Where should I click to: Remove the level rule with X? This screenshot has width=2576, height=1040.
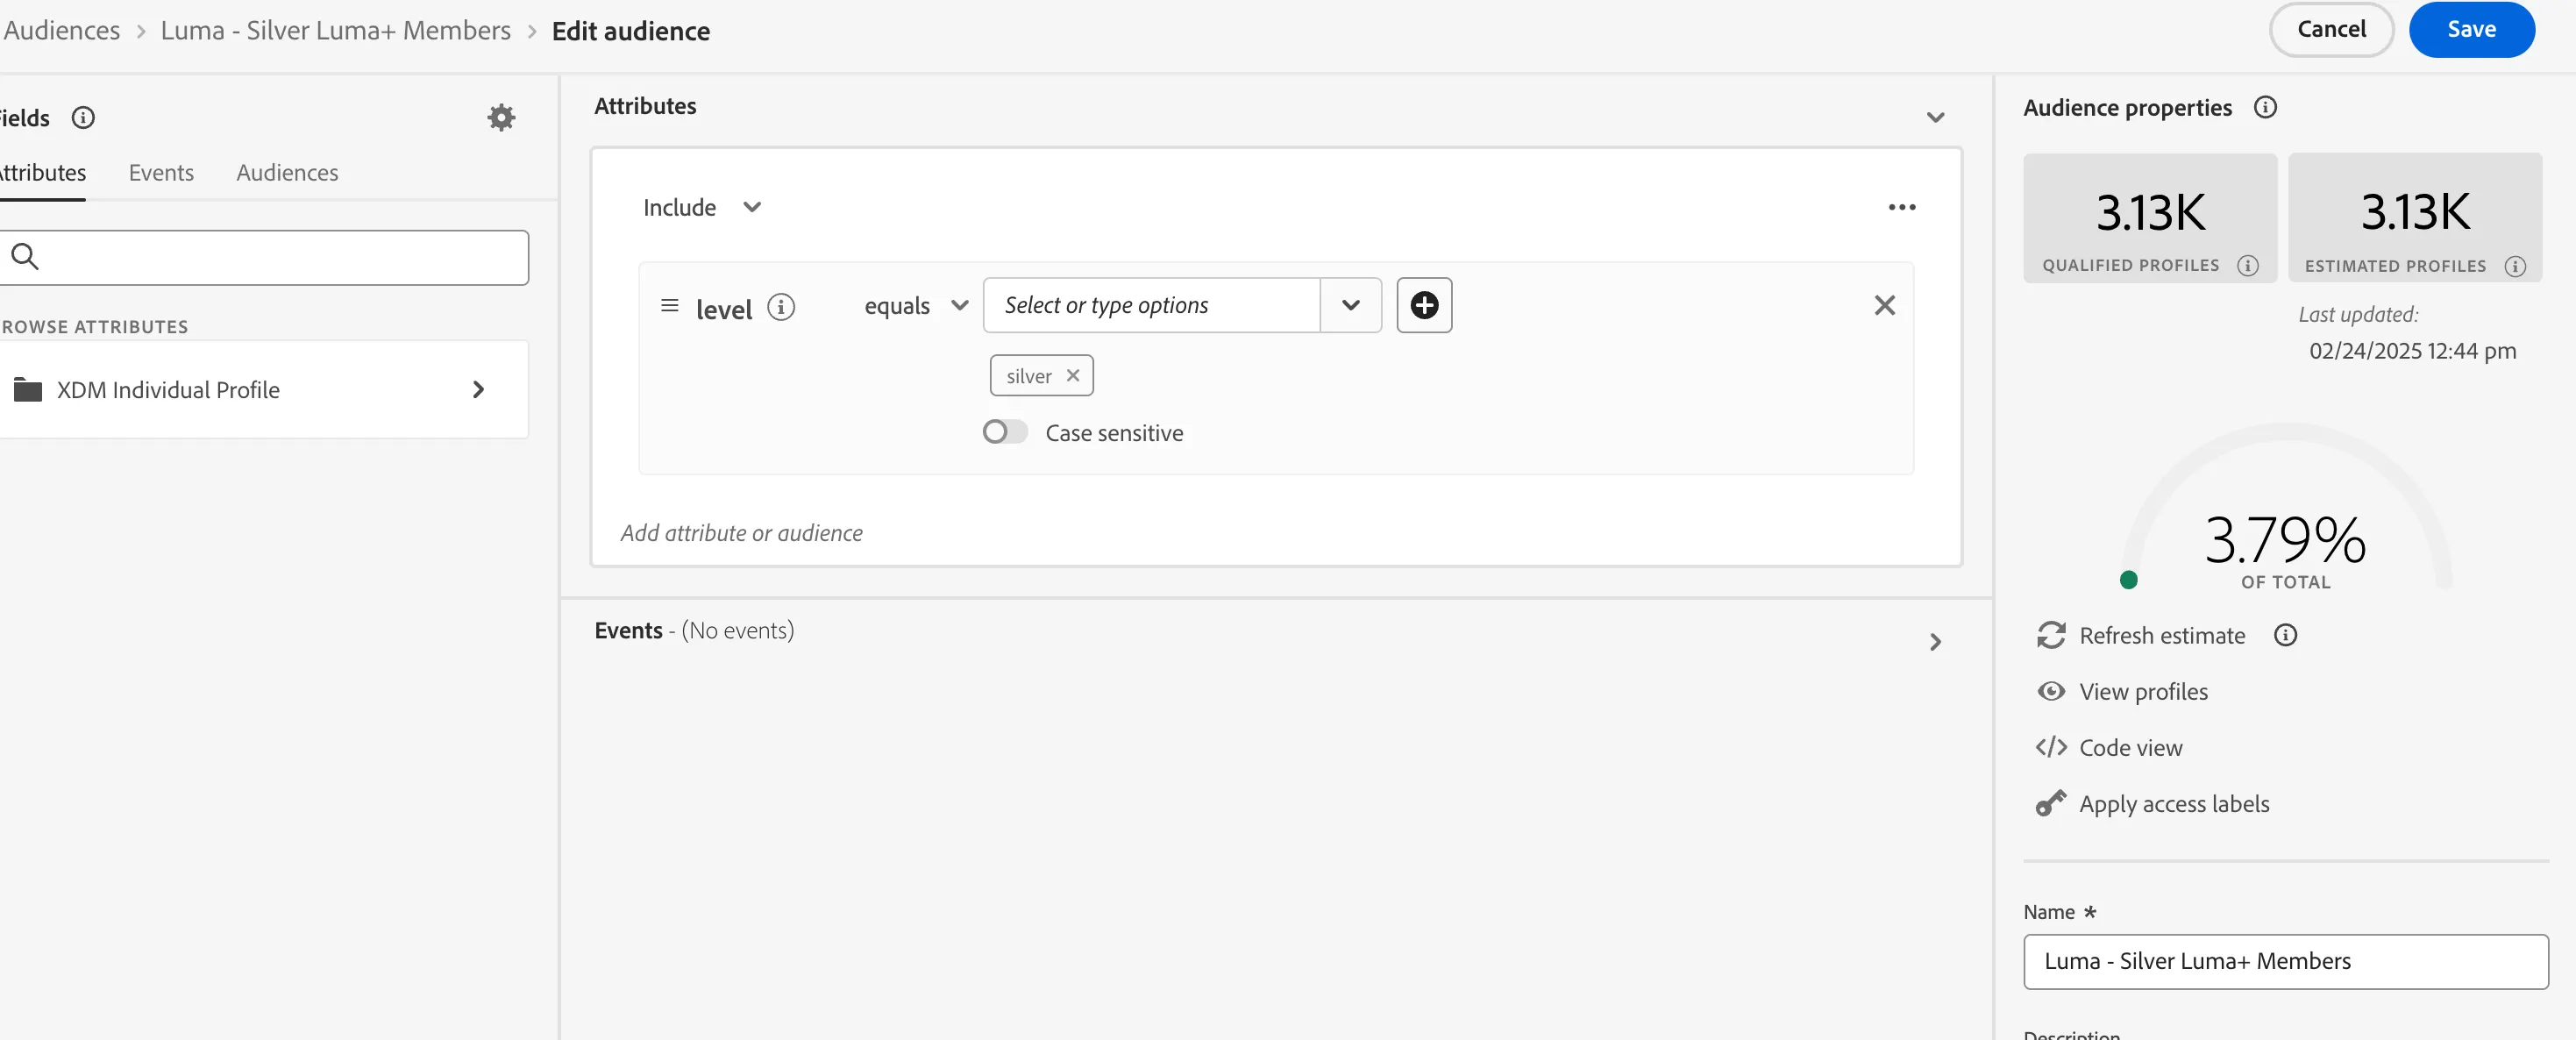coord(1884,305)
